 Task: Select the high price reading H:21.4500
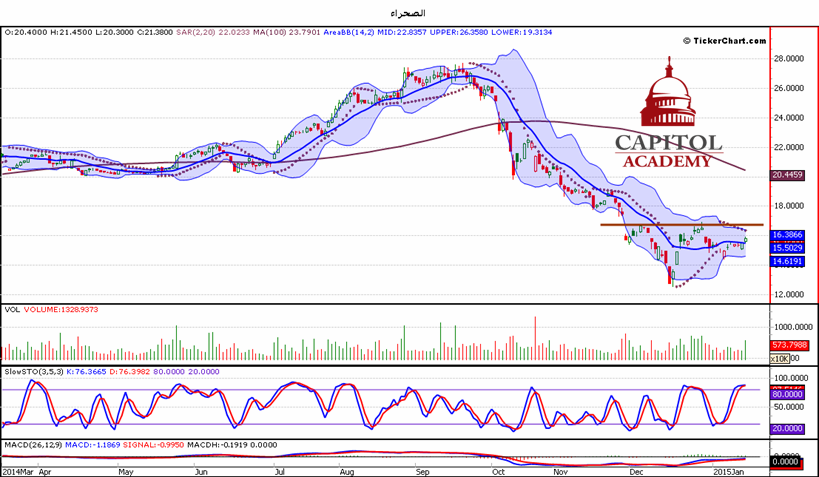click(71, 32)
